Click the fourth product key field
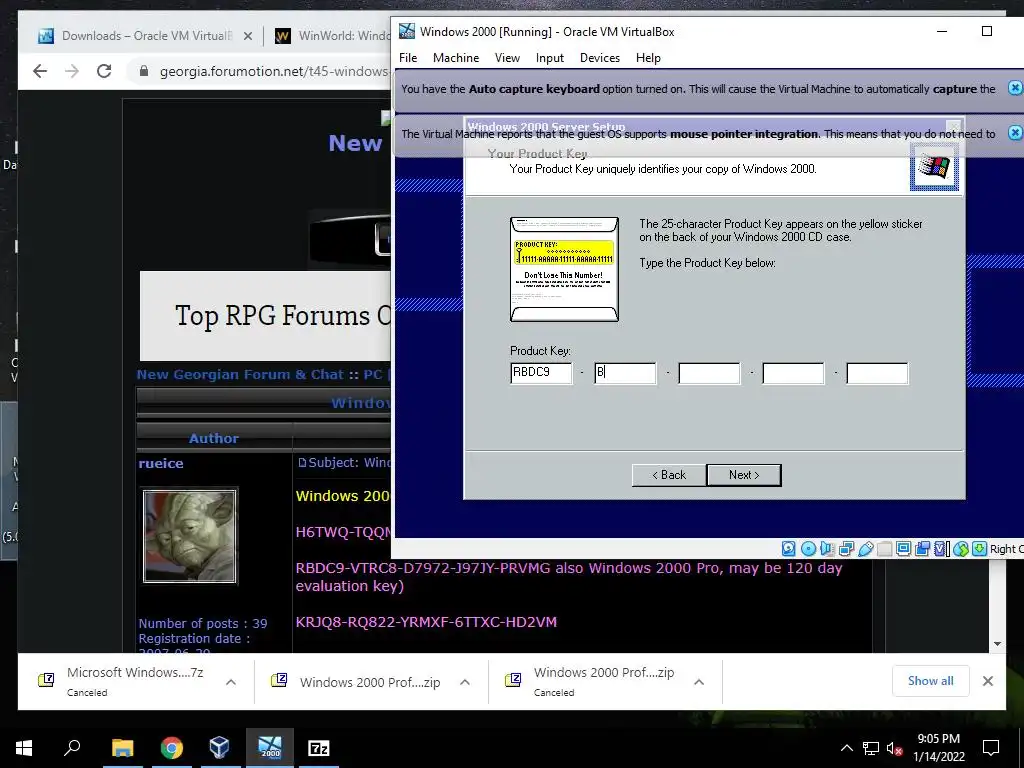Viewport: 1024px width, 768px height. coord(793,373)
